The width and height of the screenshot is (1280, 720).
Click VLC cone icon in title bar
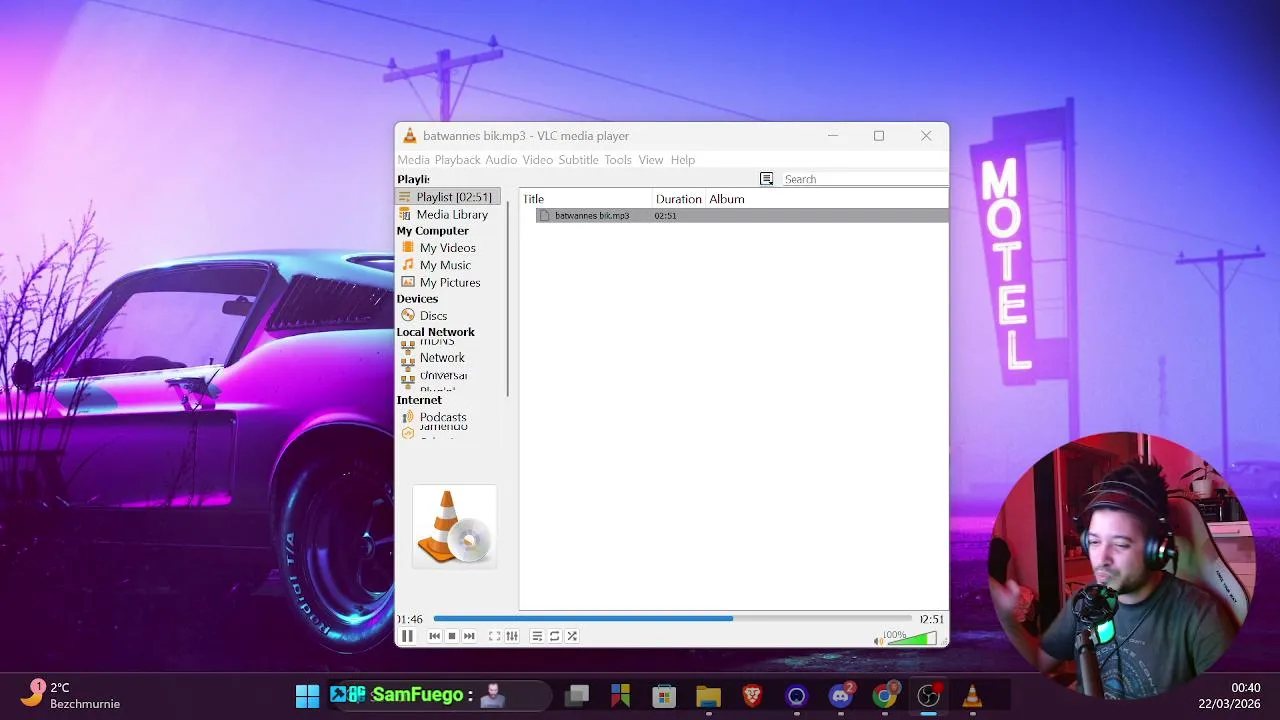410,136
